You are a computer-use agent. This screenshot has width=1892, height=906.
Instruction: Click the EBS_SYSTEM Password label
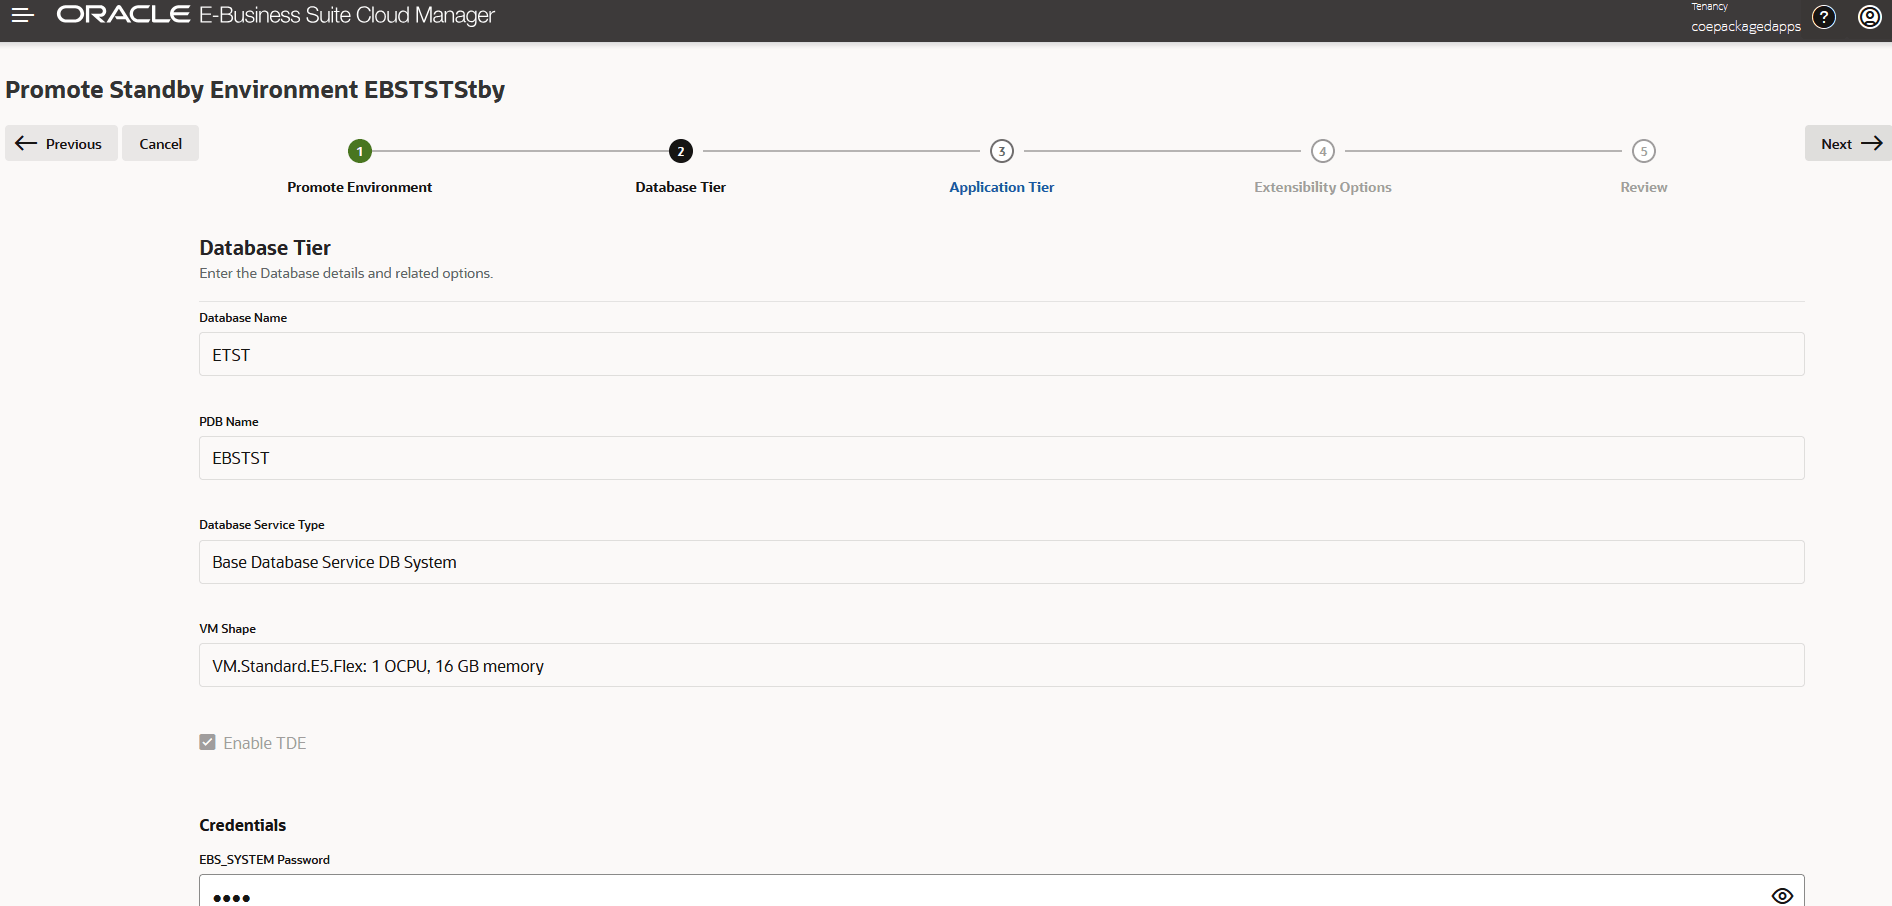pyautogui.click(x=265, y=860)
